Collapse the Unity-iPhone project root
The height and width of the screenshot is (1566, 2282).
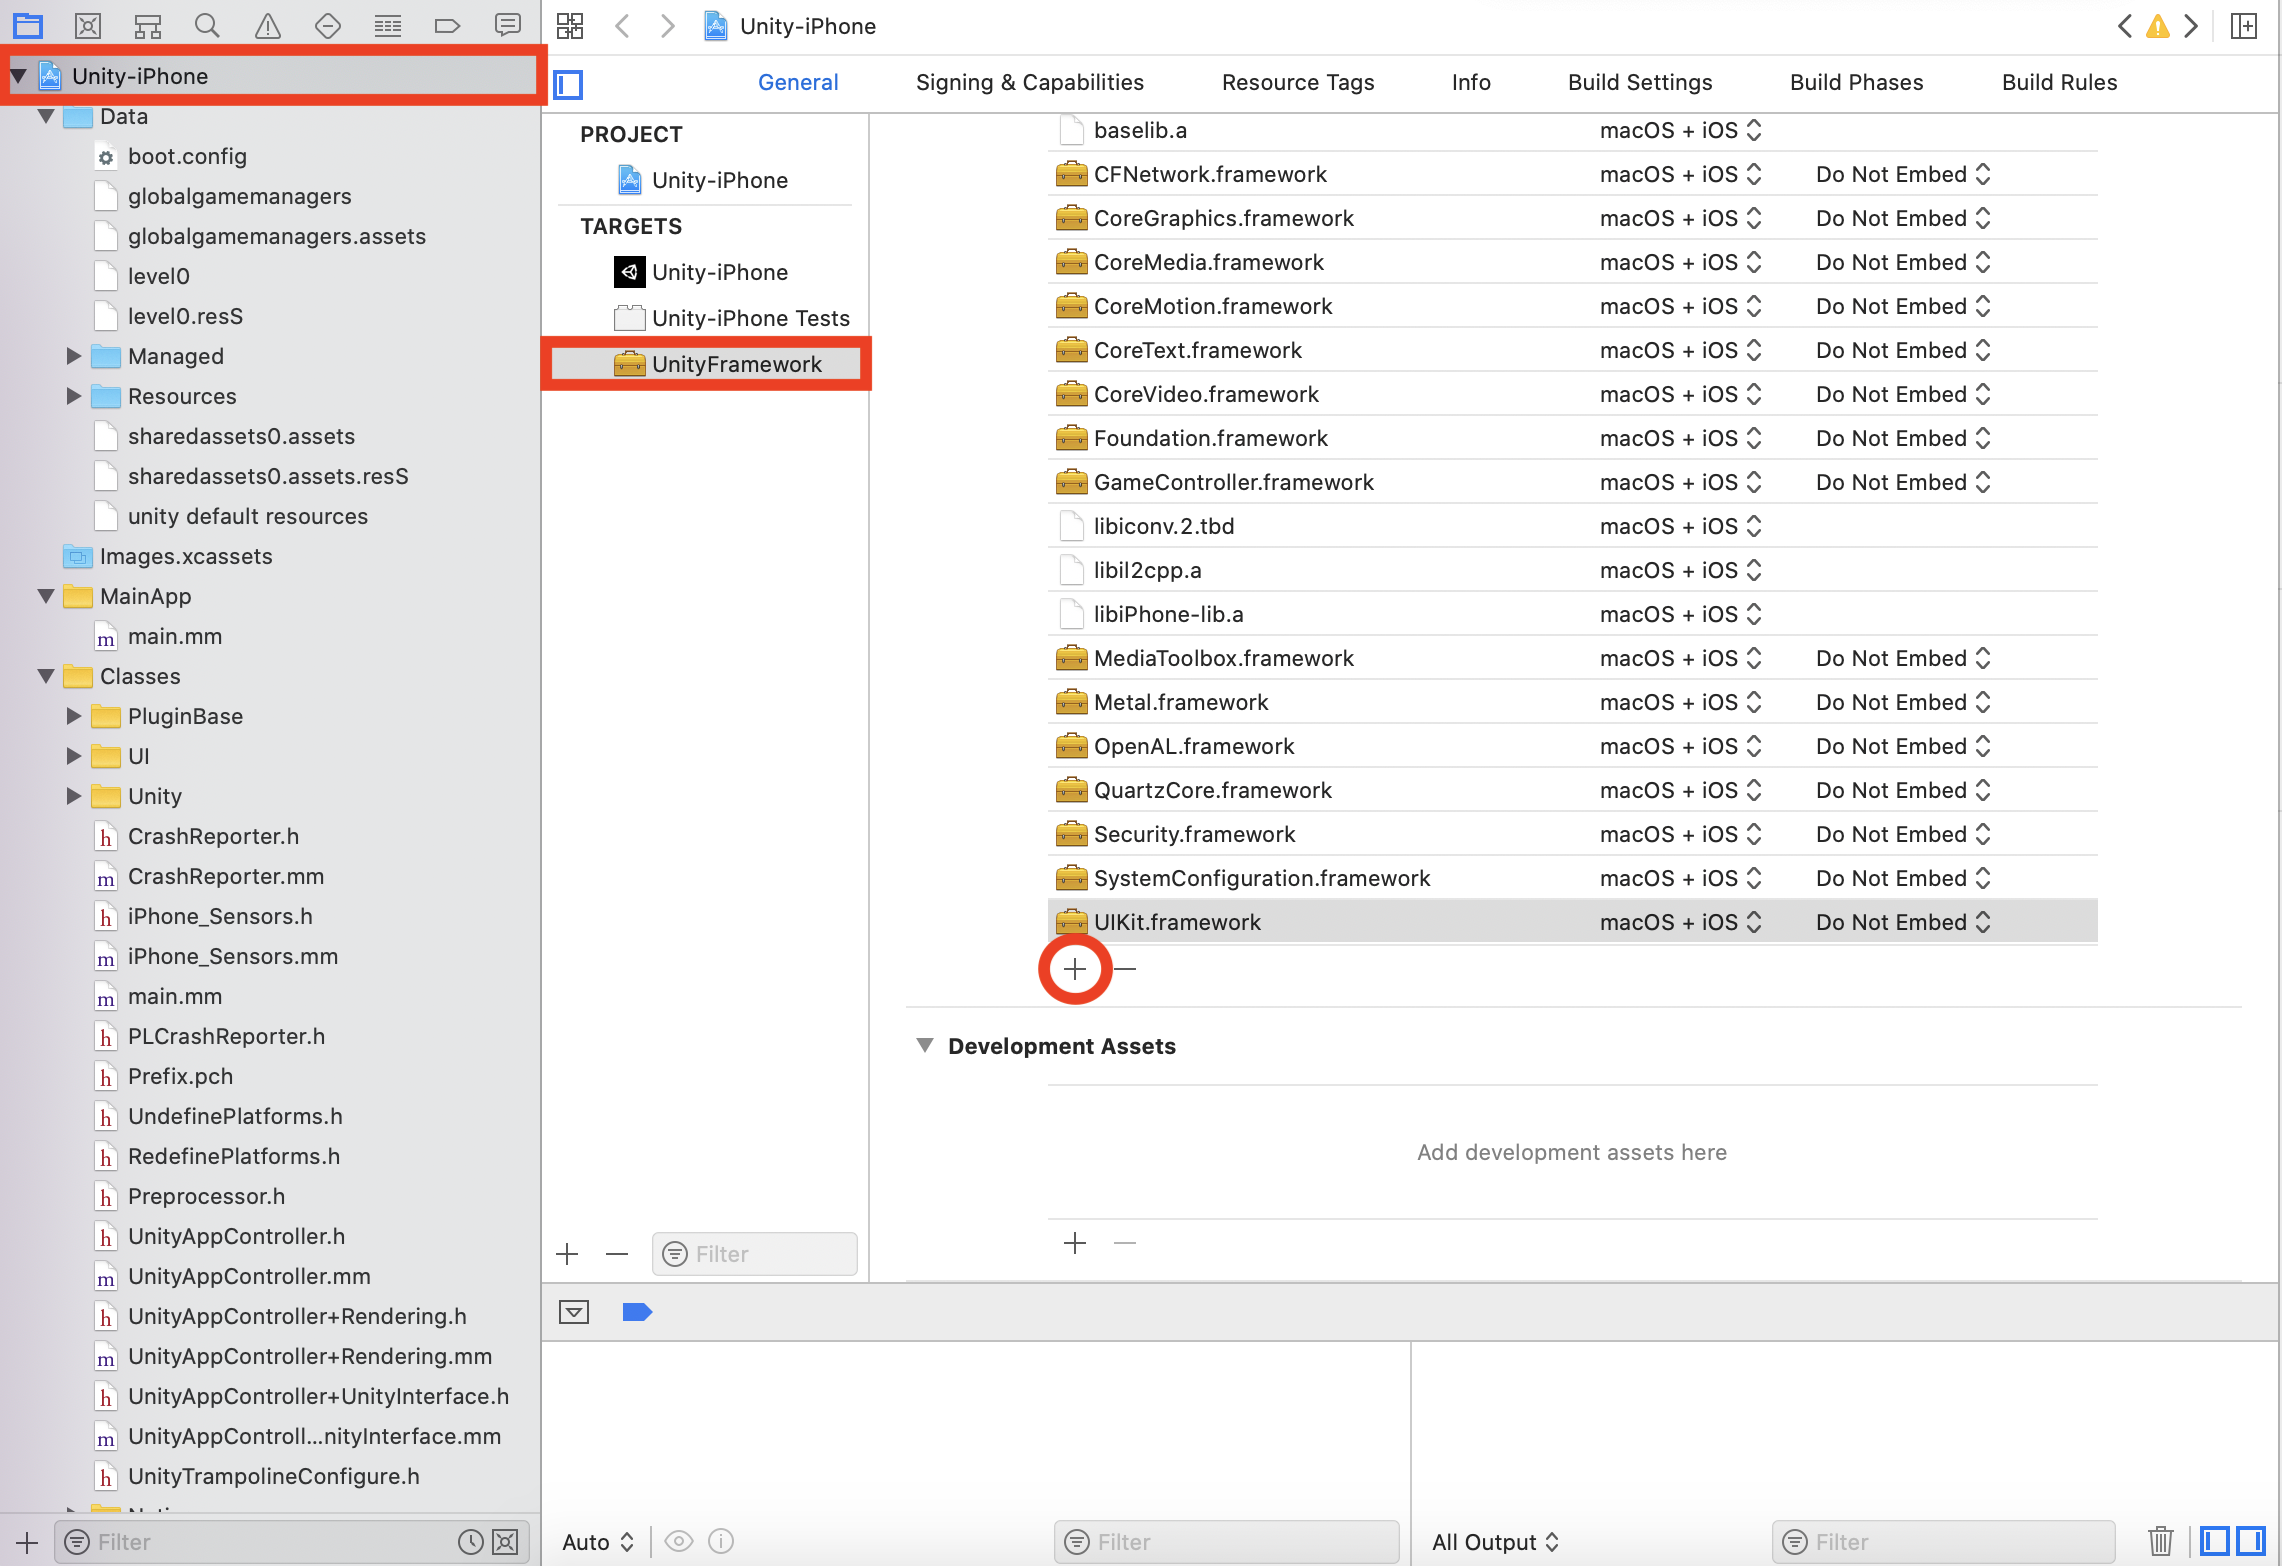[19, 76]
